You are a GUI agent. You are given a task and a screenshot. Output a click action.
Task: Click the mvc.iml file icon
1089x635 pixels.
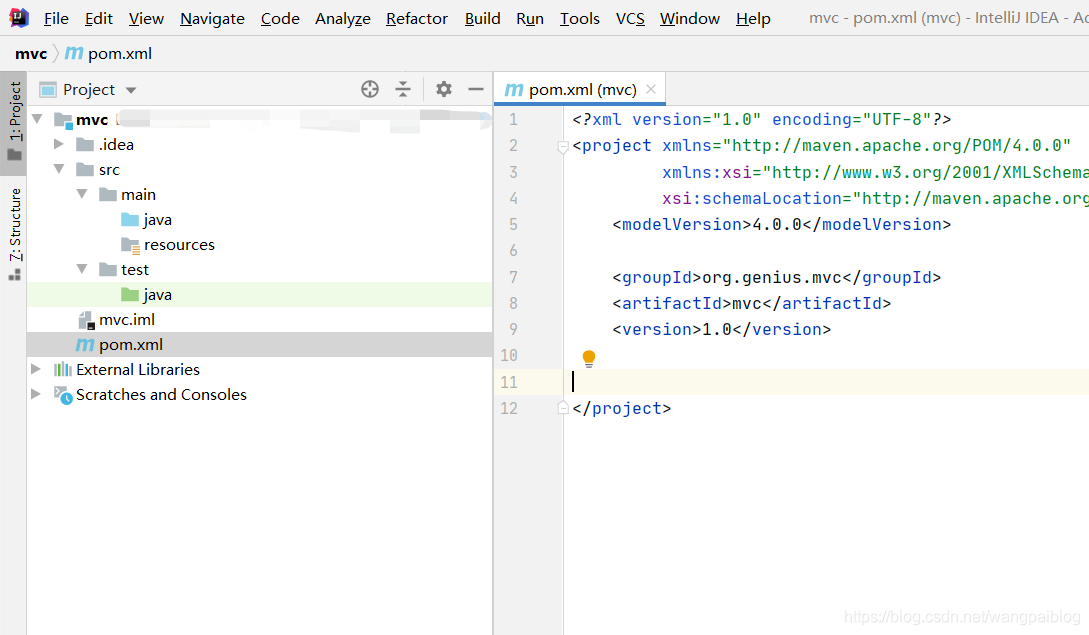86,320
